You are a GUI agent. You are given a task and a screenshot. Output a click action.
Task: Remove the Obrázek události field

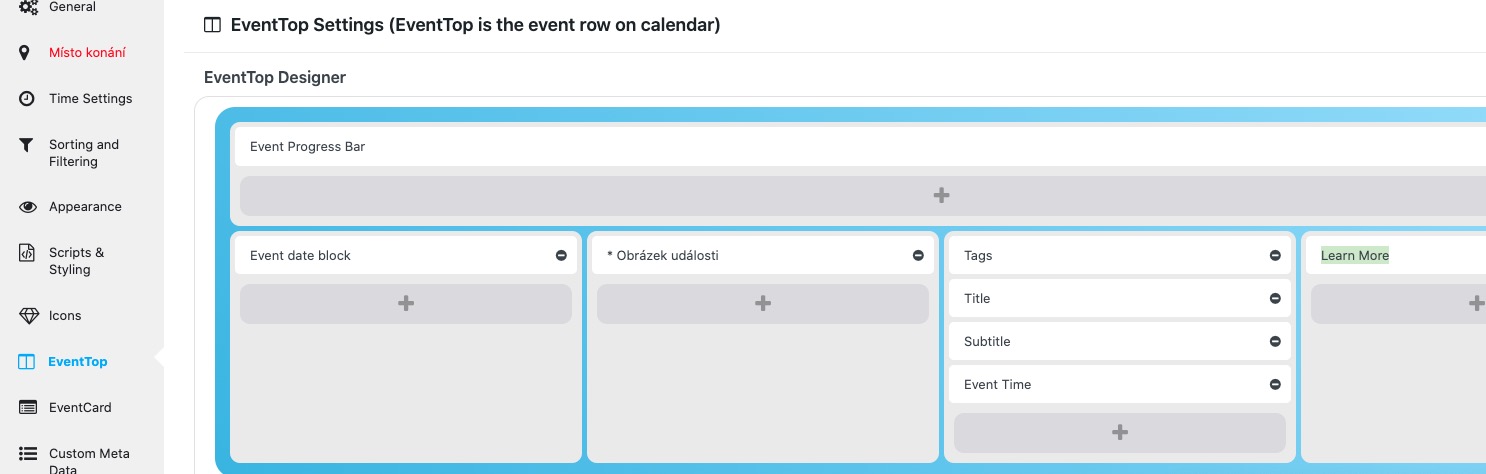(918, 256)
